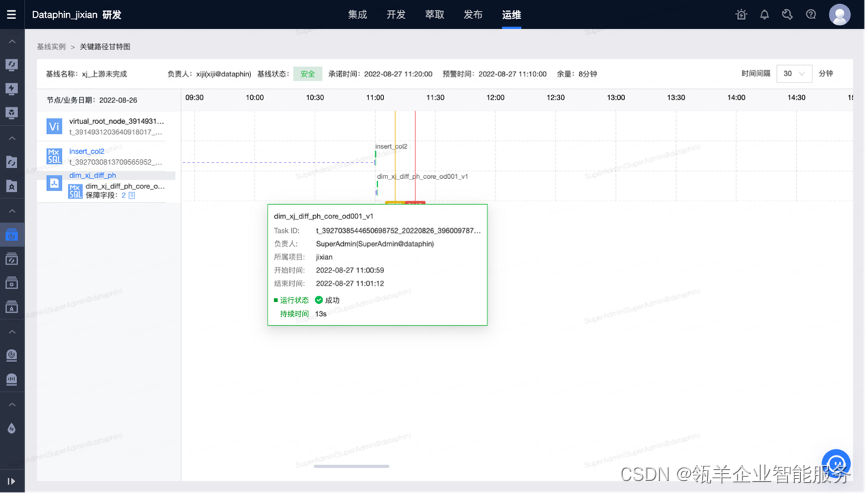Open notifications bell icon

pyautogui.click(x=764, y=15)
